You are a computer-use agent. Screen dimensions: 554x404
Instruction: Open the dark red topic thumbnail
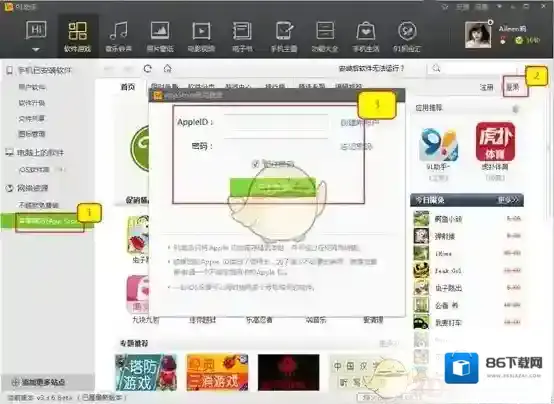(x=289, y=373)
